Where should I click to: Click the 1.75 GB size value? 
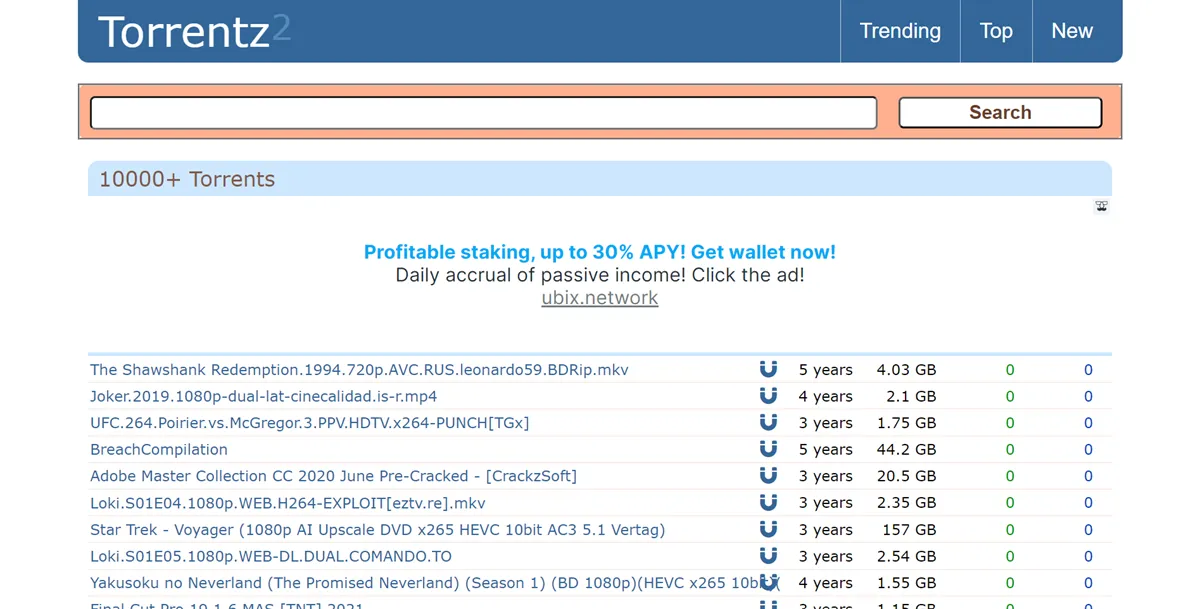coord(907,423)
